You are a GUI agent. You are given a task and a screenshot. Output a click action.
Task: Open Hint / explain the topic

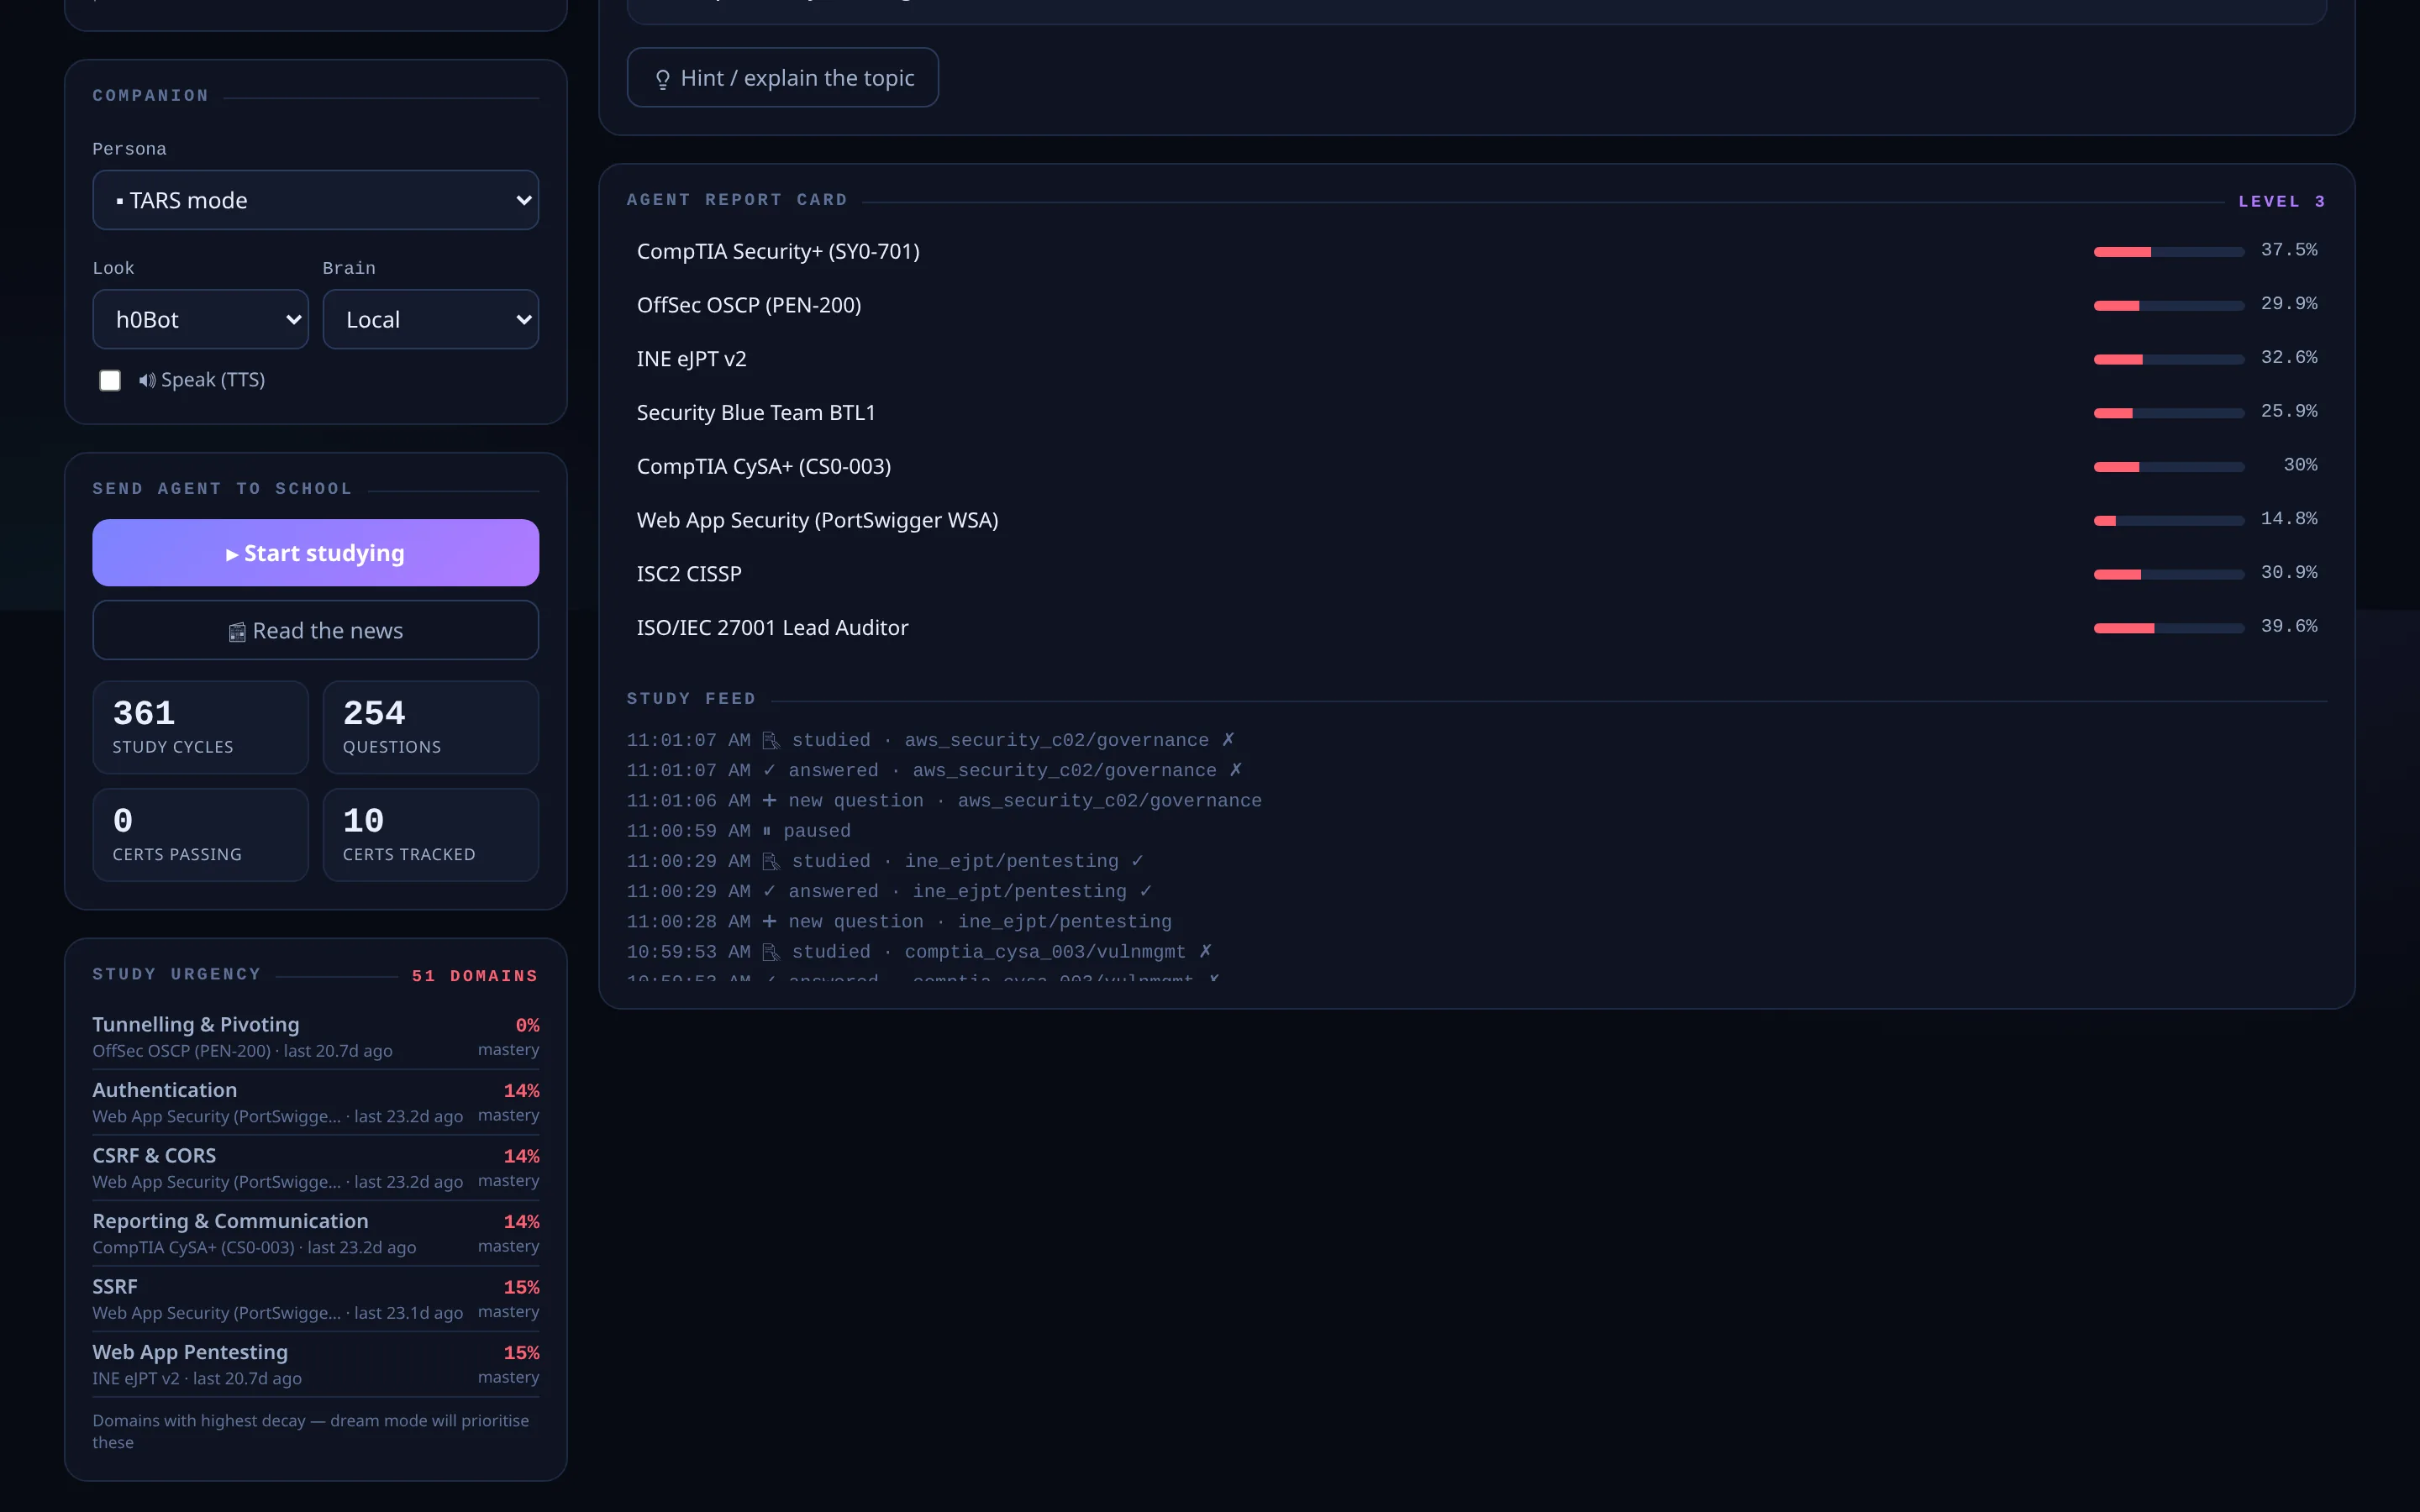783,78
